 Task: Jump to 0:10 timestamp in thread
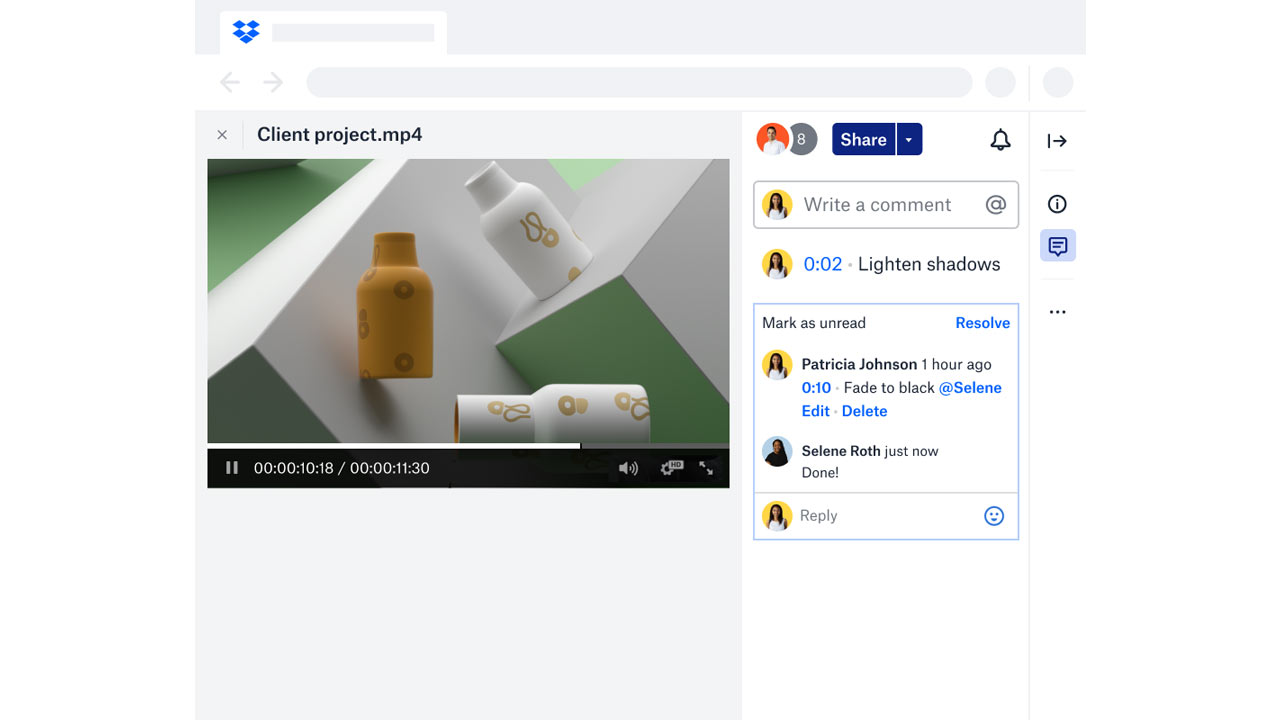(x=816, y=388)
